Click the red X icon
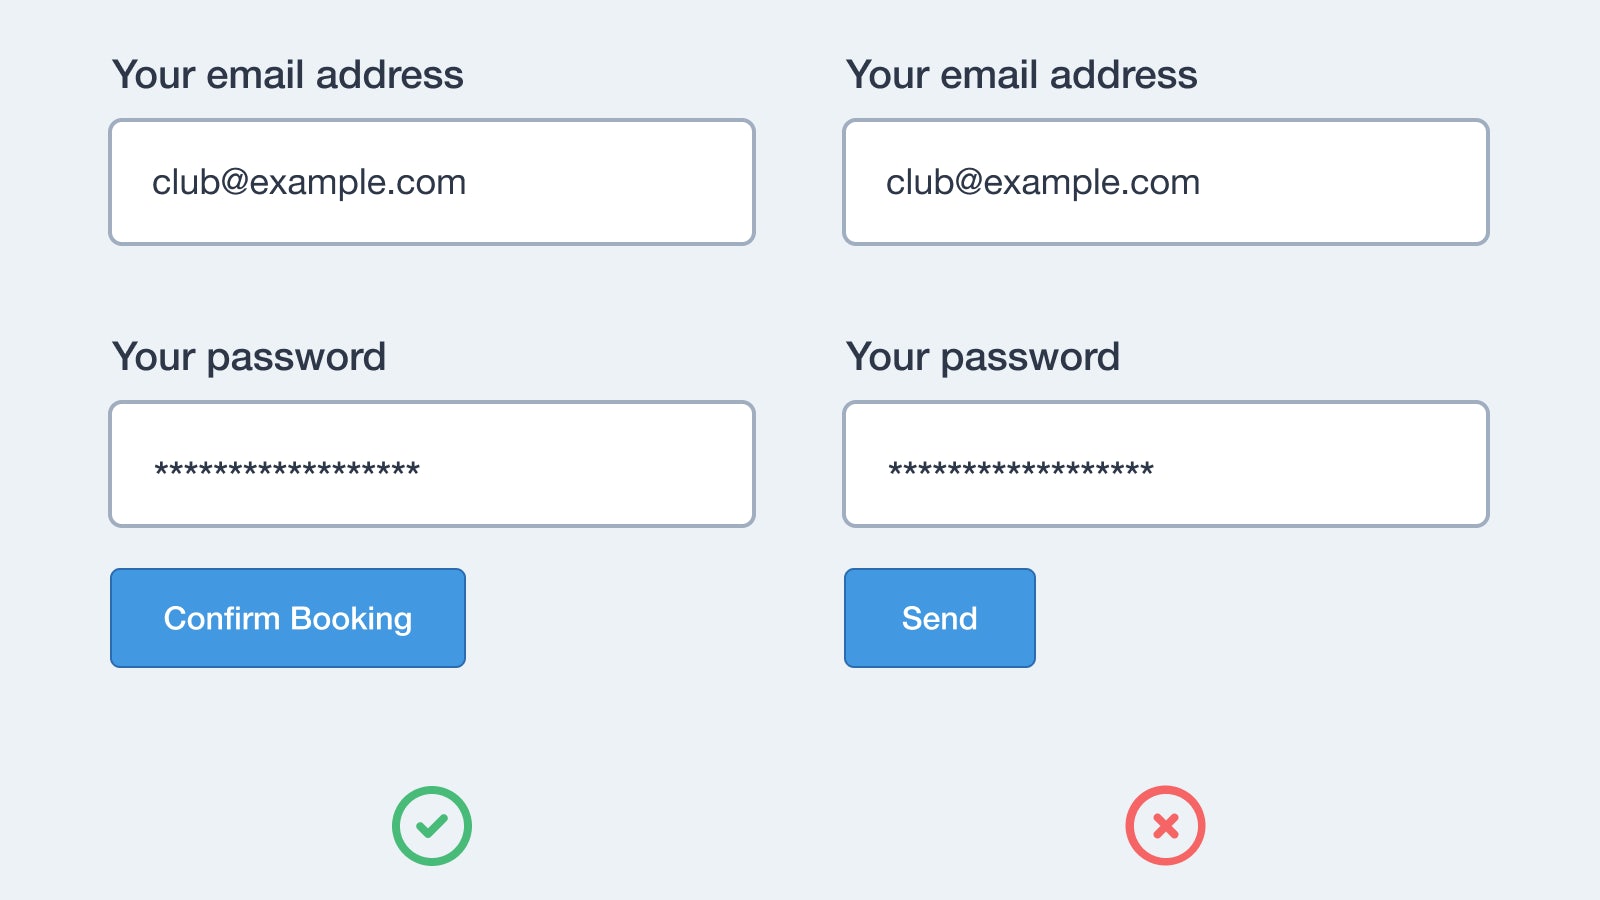Image resolution: width=1600 pixels, height=900 pixels. coord(1165,826)
